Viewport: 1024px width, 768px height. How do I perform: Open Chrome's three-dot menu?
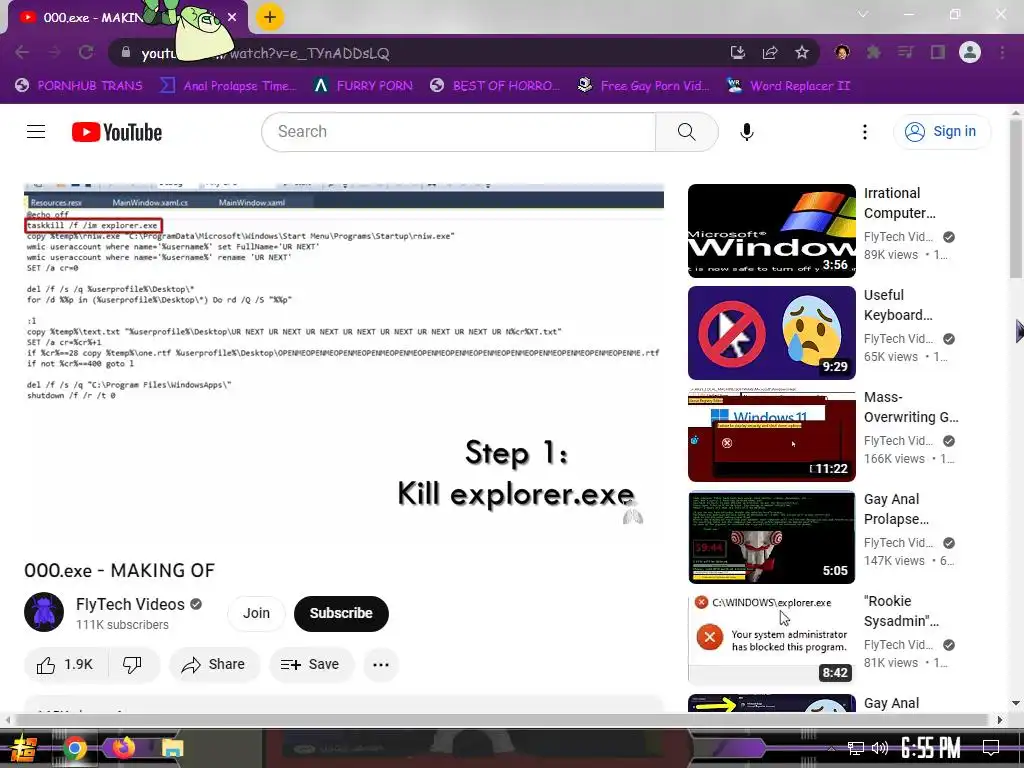tap(1002, 53)
